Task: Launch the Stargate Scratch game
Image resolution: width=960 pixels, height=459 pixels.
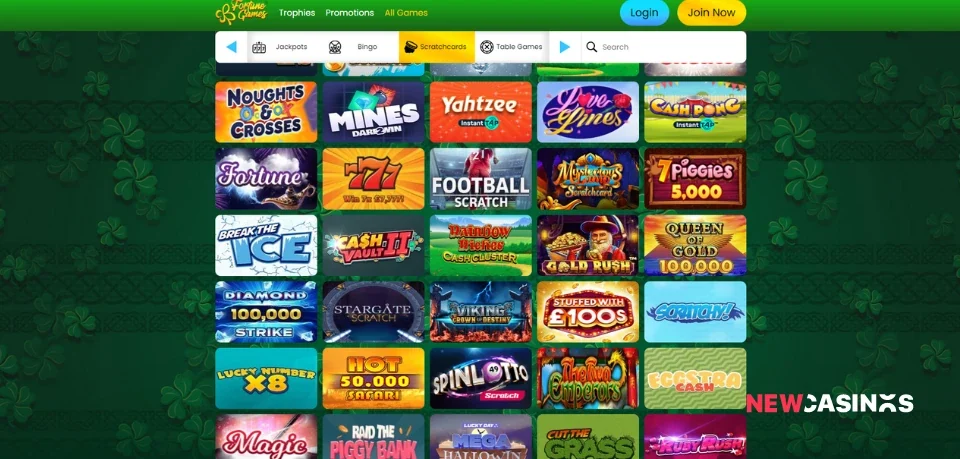Action: coord(373,312)
